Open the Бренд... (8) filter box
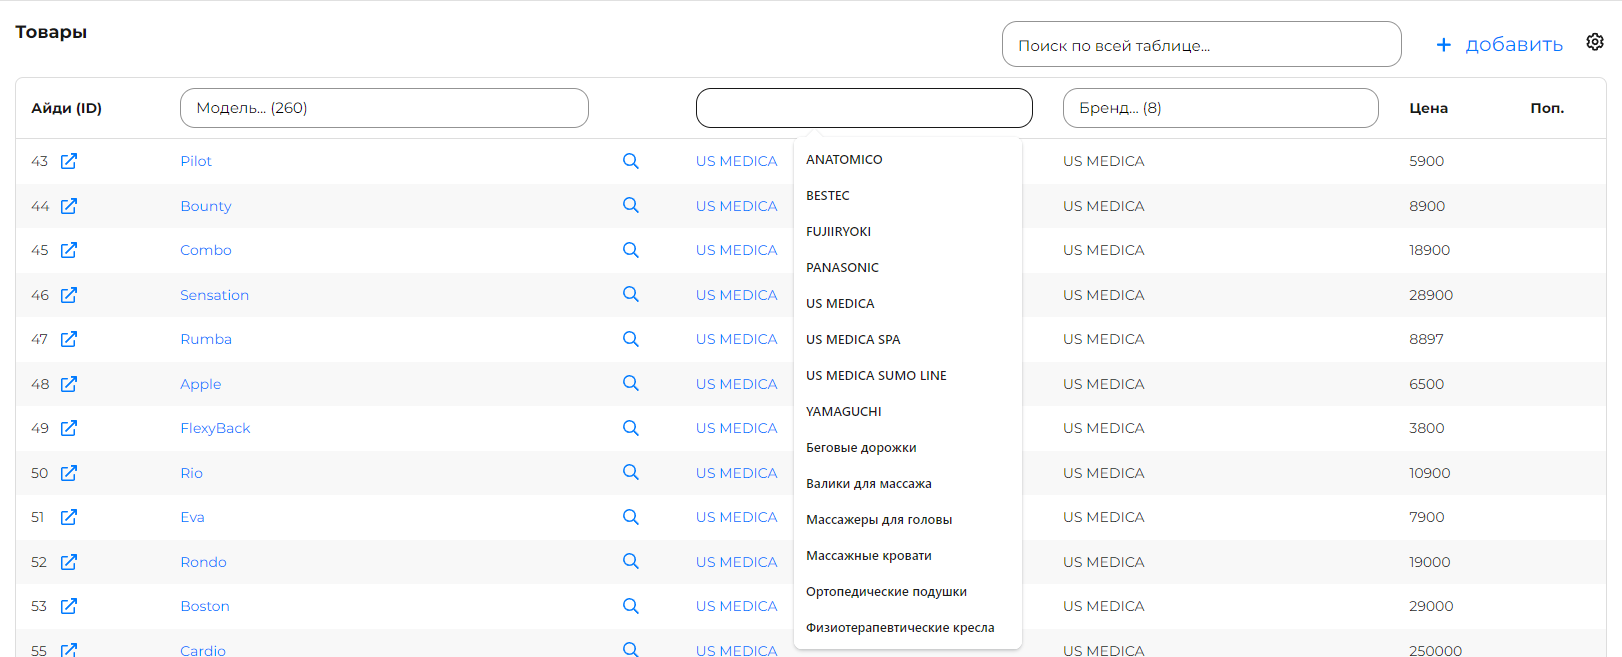The width and height of the screenshot is (1622, 657). coord(1221,108)
